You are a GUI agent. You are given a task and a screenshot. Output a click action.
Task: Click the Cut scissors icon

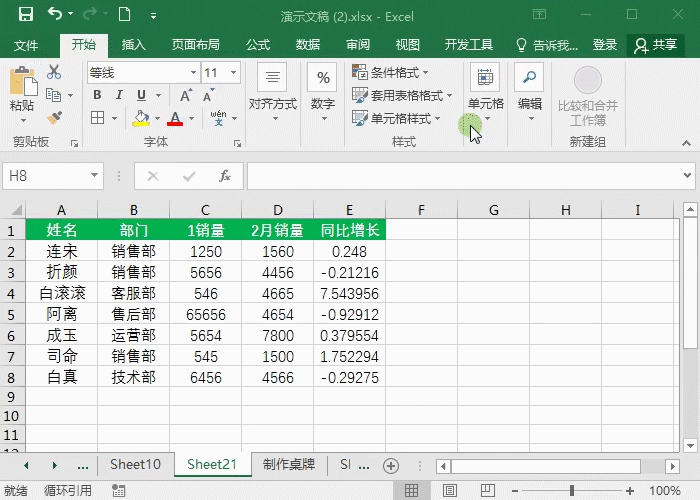pos(54,71)
